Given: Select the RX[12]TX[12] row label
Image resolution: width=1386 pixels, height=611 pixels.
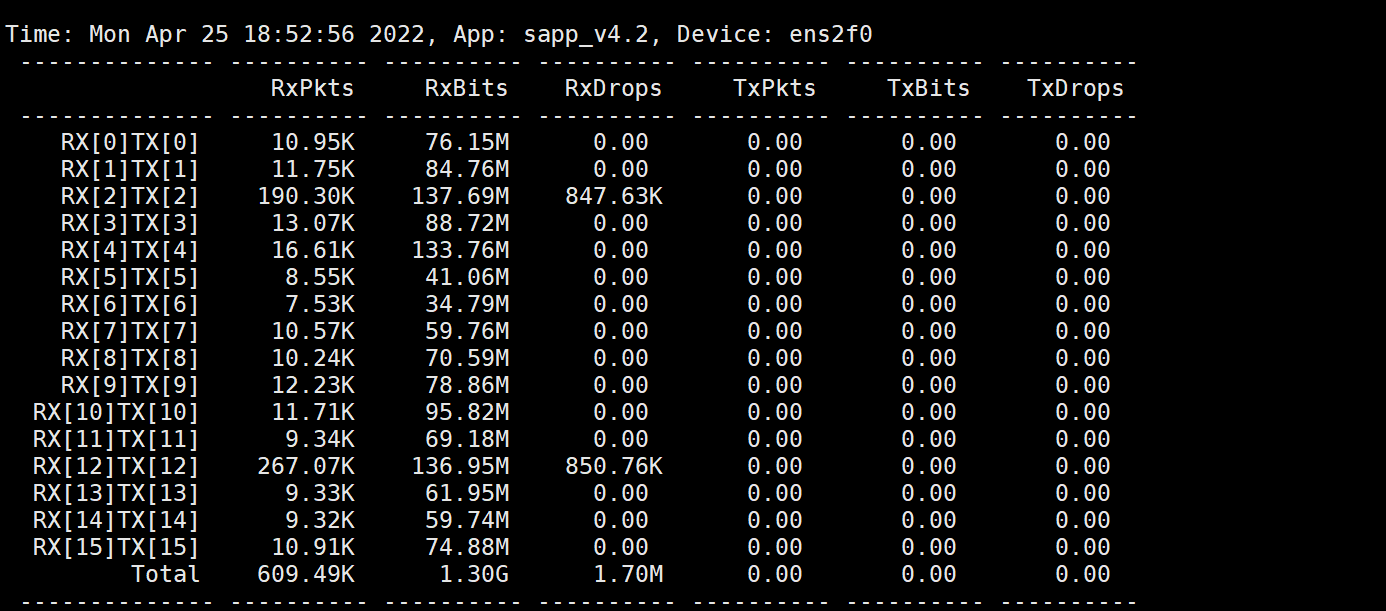Looking at the screenshot, I should [x=116, y=466].
